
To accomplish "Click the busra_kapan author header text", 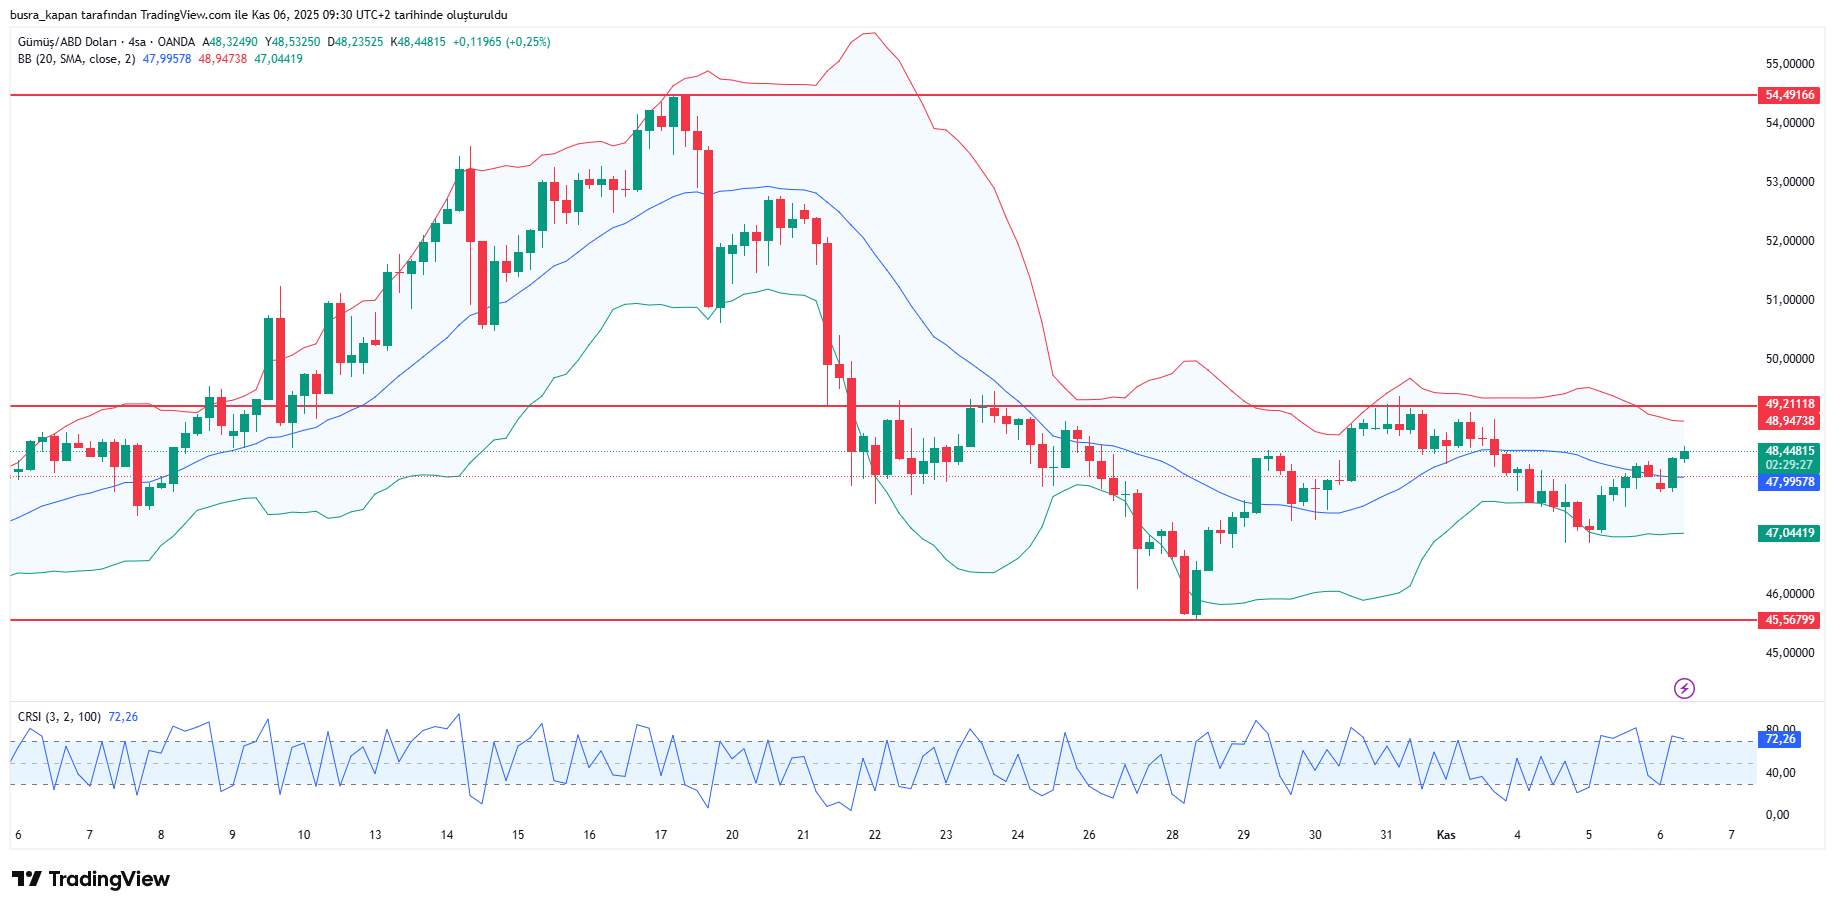I will 258,15.
